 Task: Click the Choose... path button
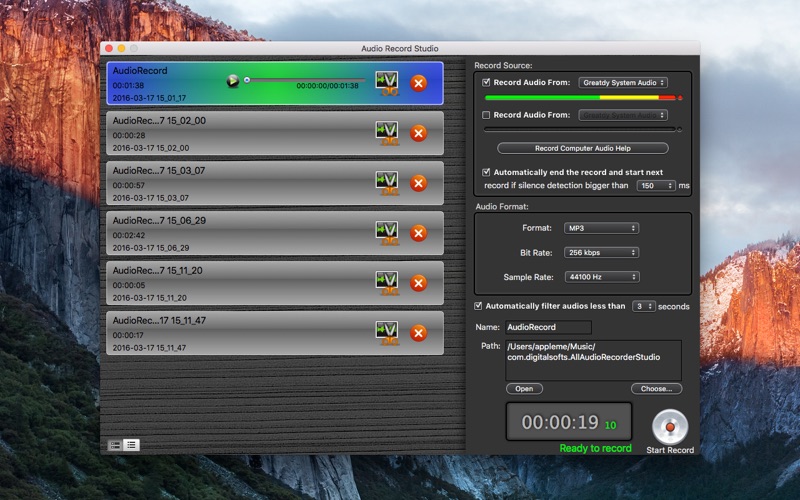pos(656,389)
